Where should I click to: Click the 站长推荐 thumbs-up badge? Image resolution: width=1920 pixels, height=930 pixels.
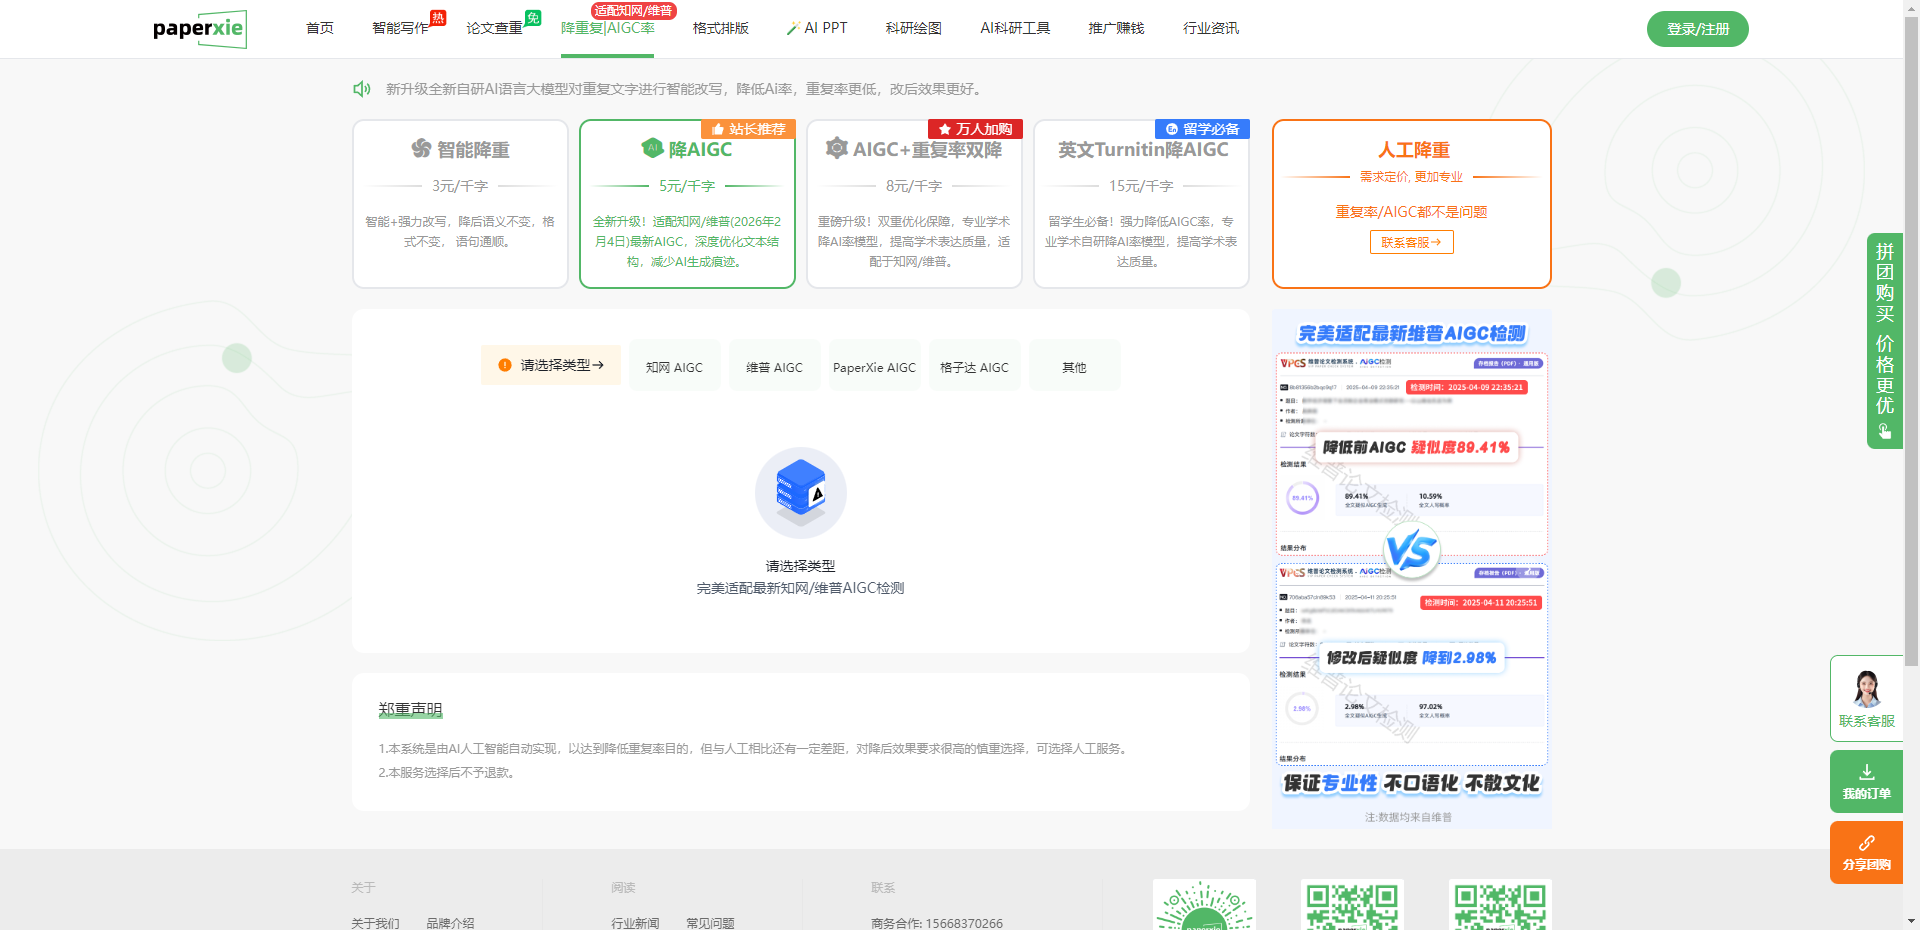[748, 129]
